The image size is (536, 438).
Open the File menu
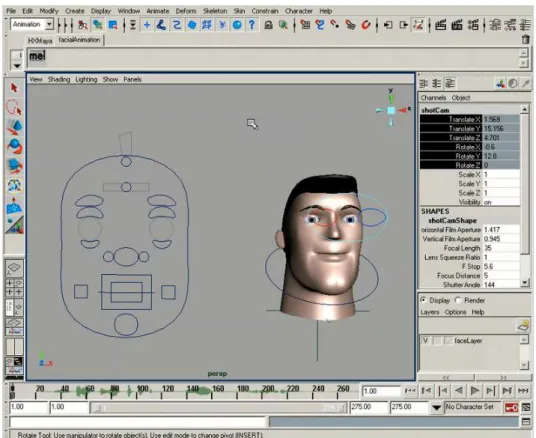point(11,11)
